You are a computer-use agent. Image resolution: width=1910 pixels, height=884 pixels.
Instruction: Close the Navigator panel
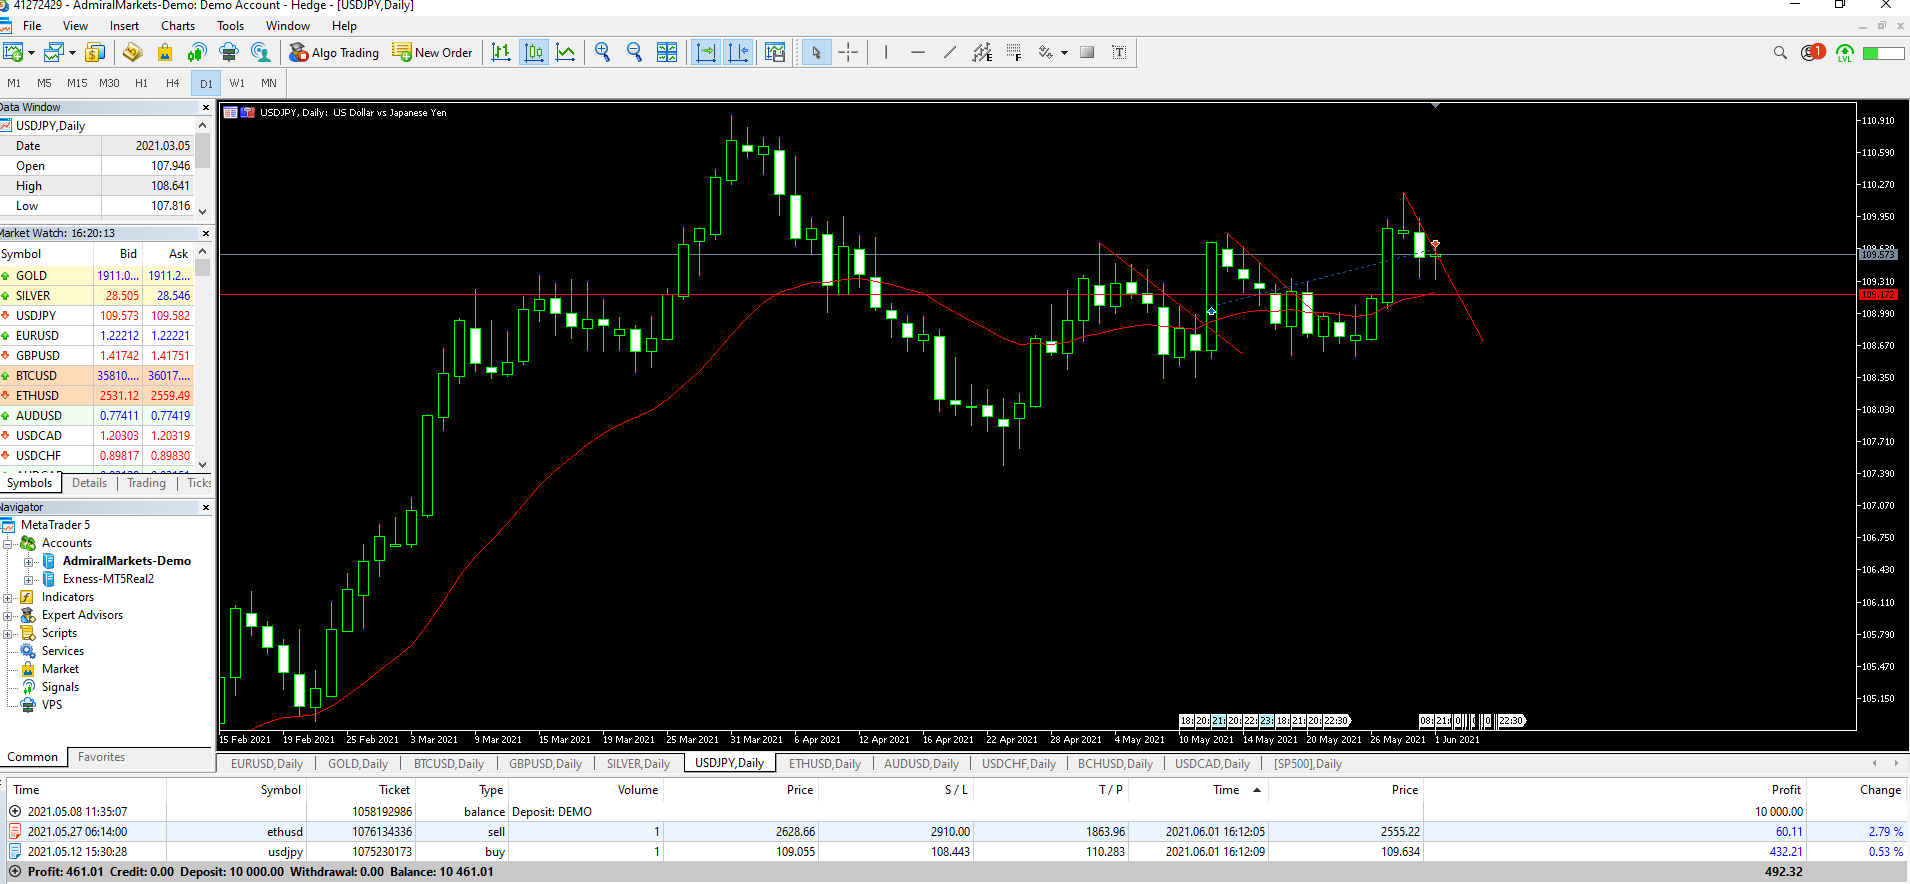tap(206, 507)
